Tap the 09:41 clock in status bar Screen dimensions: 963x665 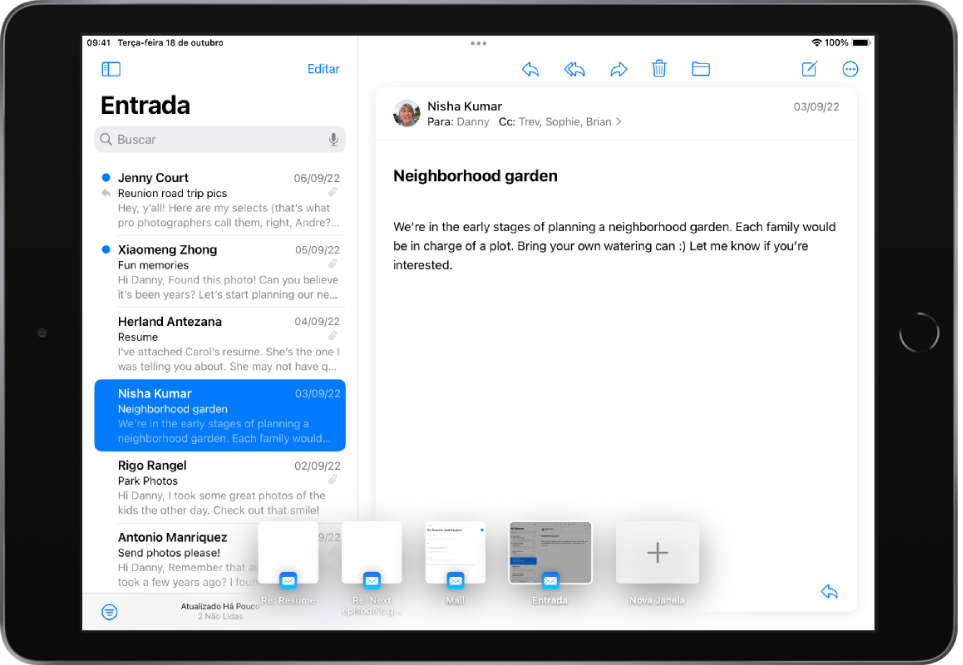click(98, 42)
